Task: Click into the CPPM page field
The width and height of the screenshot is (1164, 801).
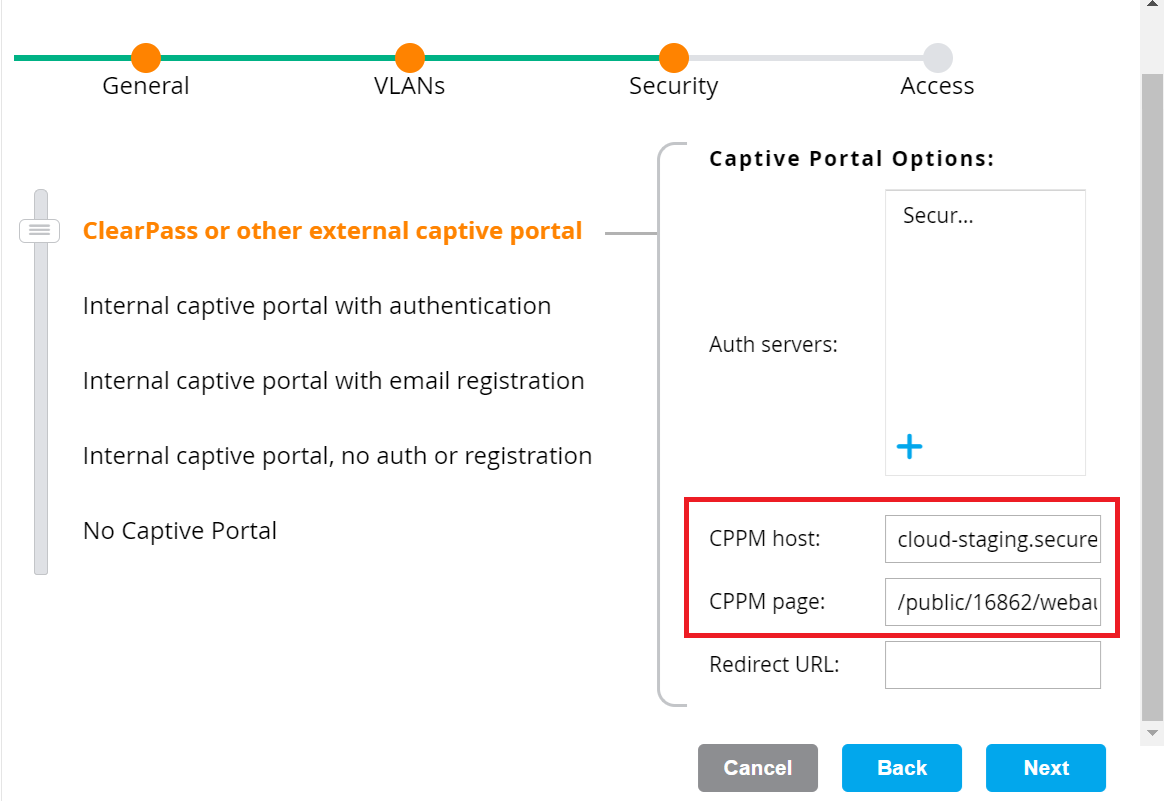Action: [x=992, y=602]
